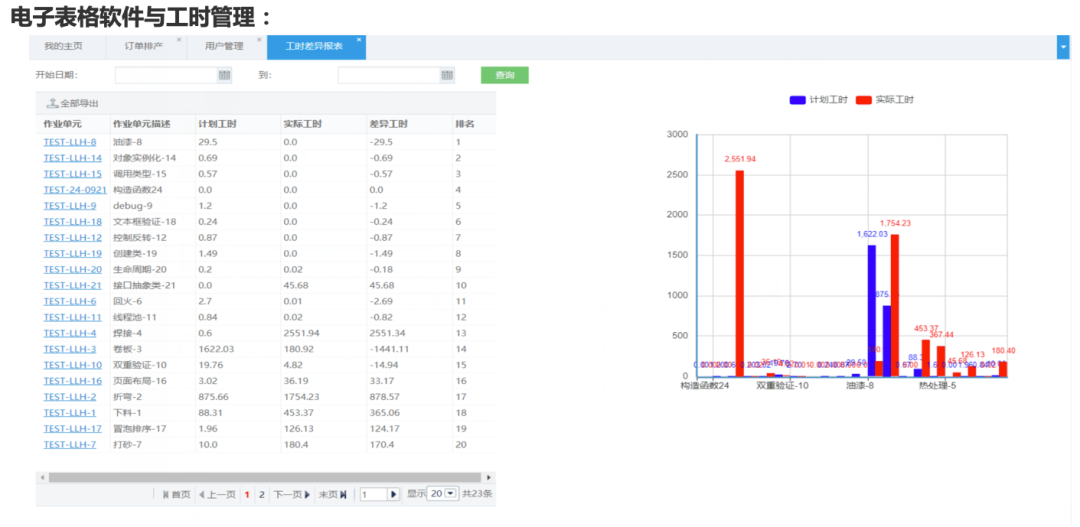Click the table horizontal scrollbar
The height and width of the screenshot is (527, 1080).
click(x=264, y=477)
